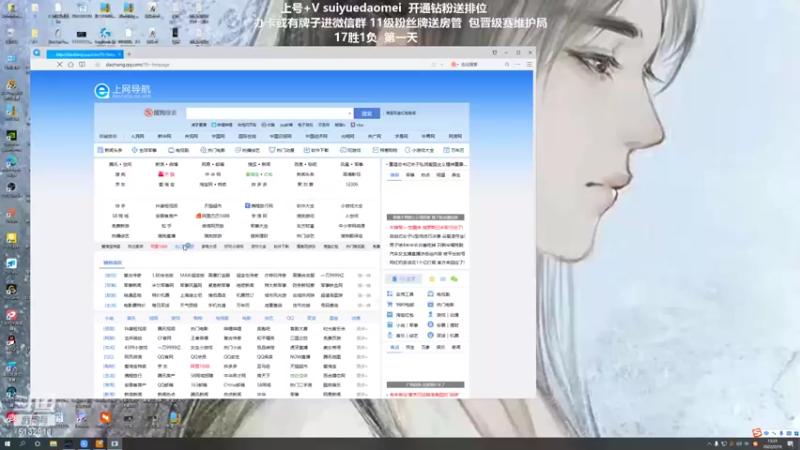Expand the search box suggestion dropdown arrow
800x450 pixels.
[x=349, y=113]
